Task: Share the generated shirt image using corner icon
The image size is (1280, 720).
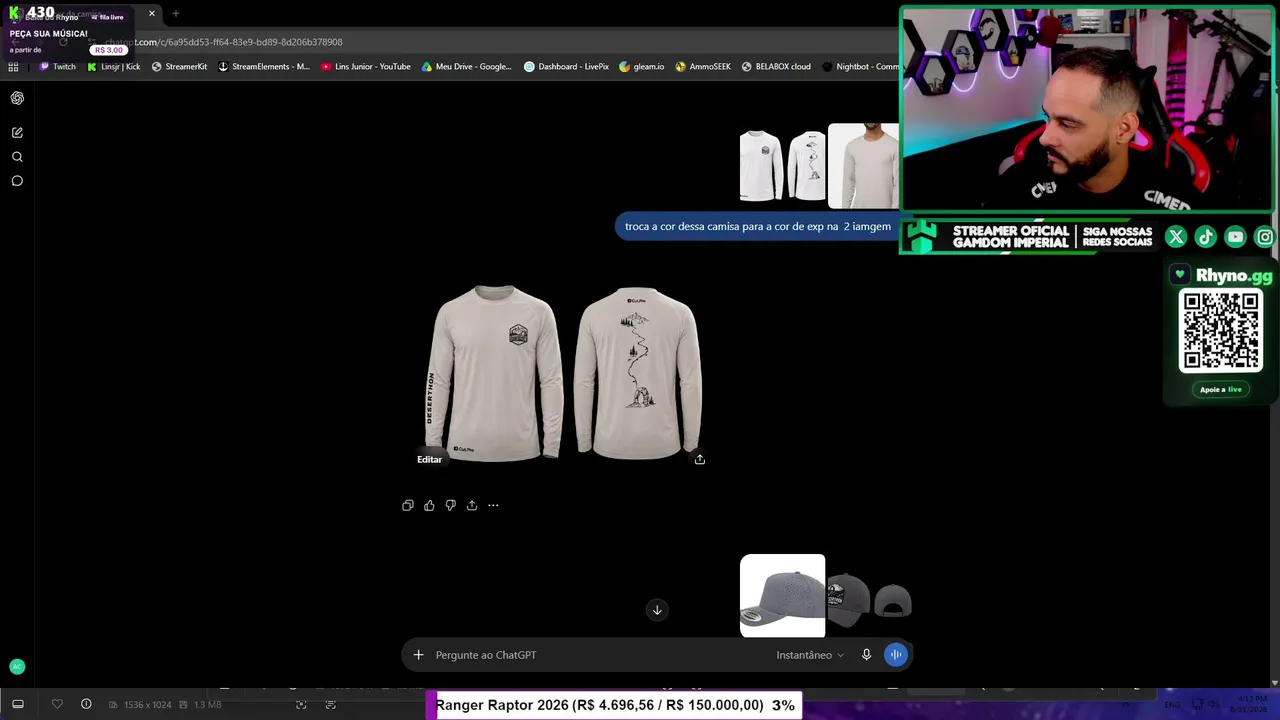Action: (x=700, y=459)
